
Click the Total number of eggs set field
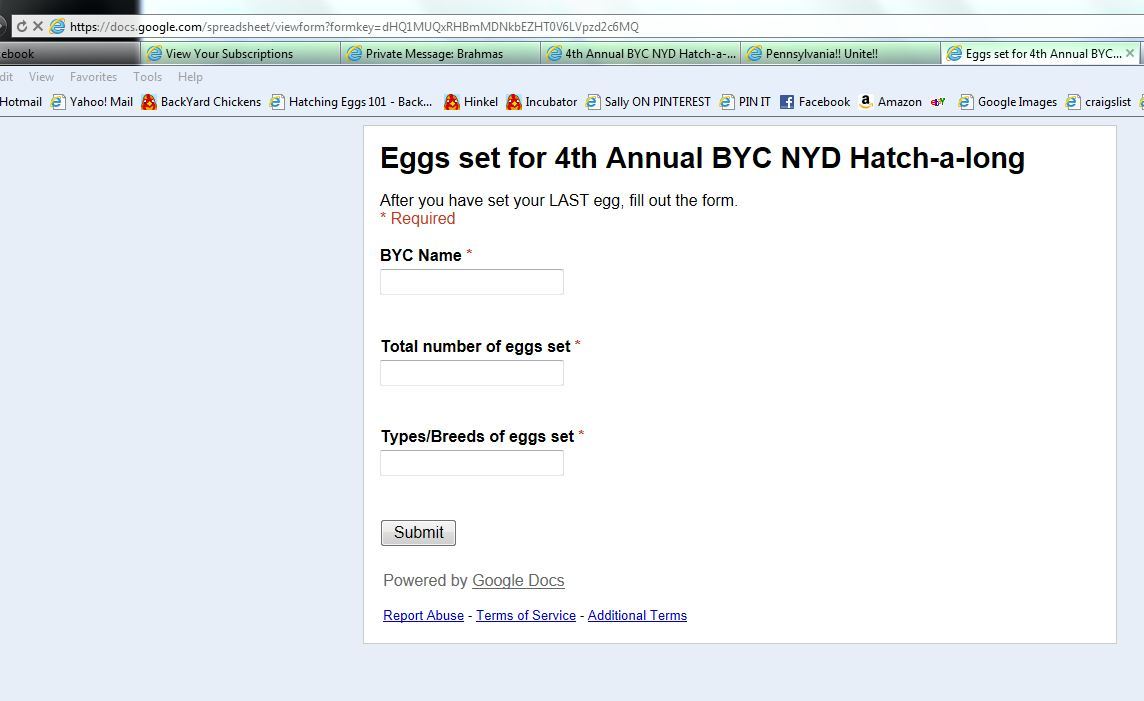click(x=472, y=373)
